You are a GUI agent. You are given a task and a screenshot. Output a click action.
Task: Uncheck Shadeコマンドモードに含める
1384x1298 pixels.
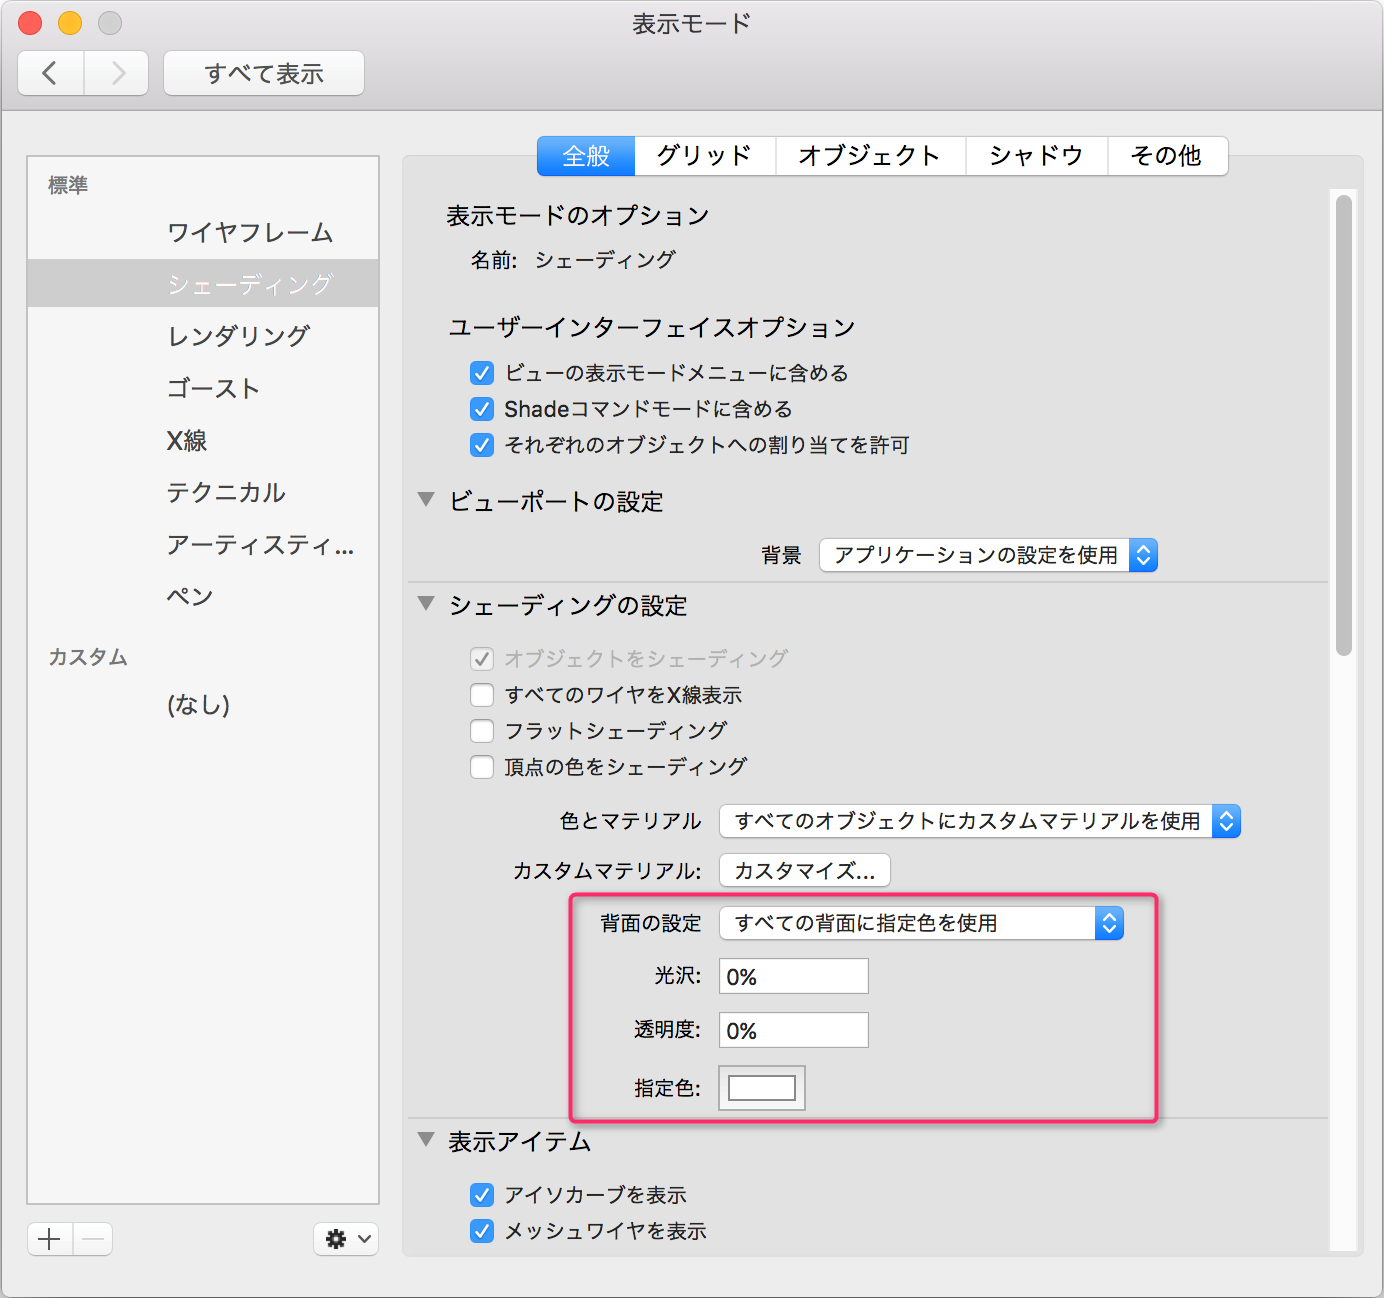point(482,409)
